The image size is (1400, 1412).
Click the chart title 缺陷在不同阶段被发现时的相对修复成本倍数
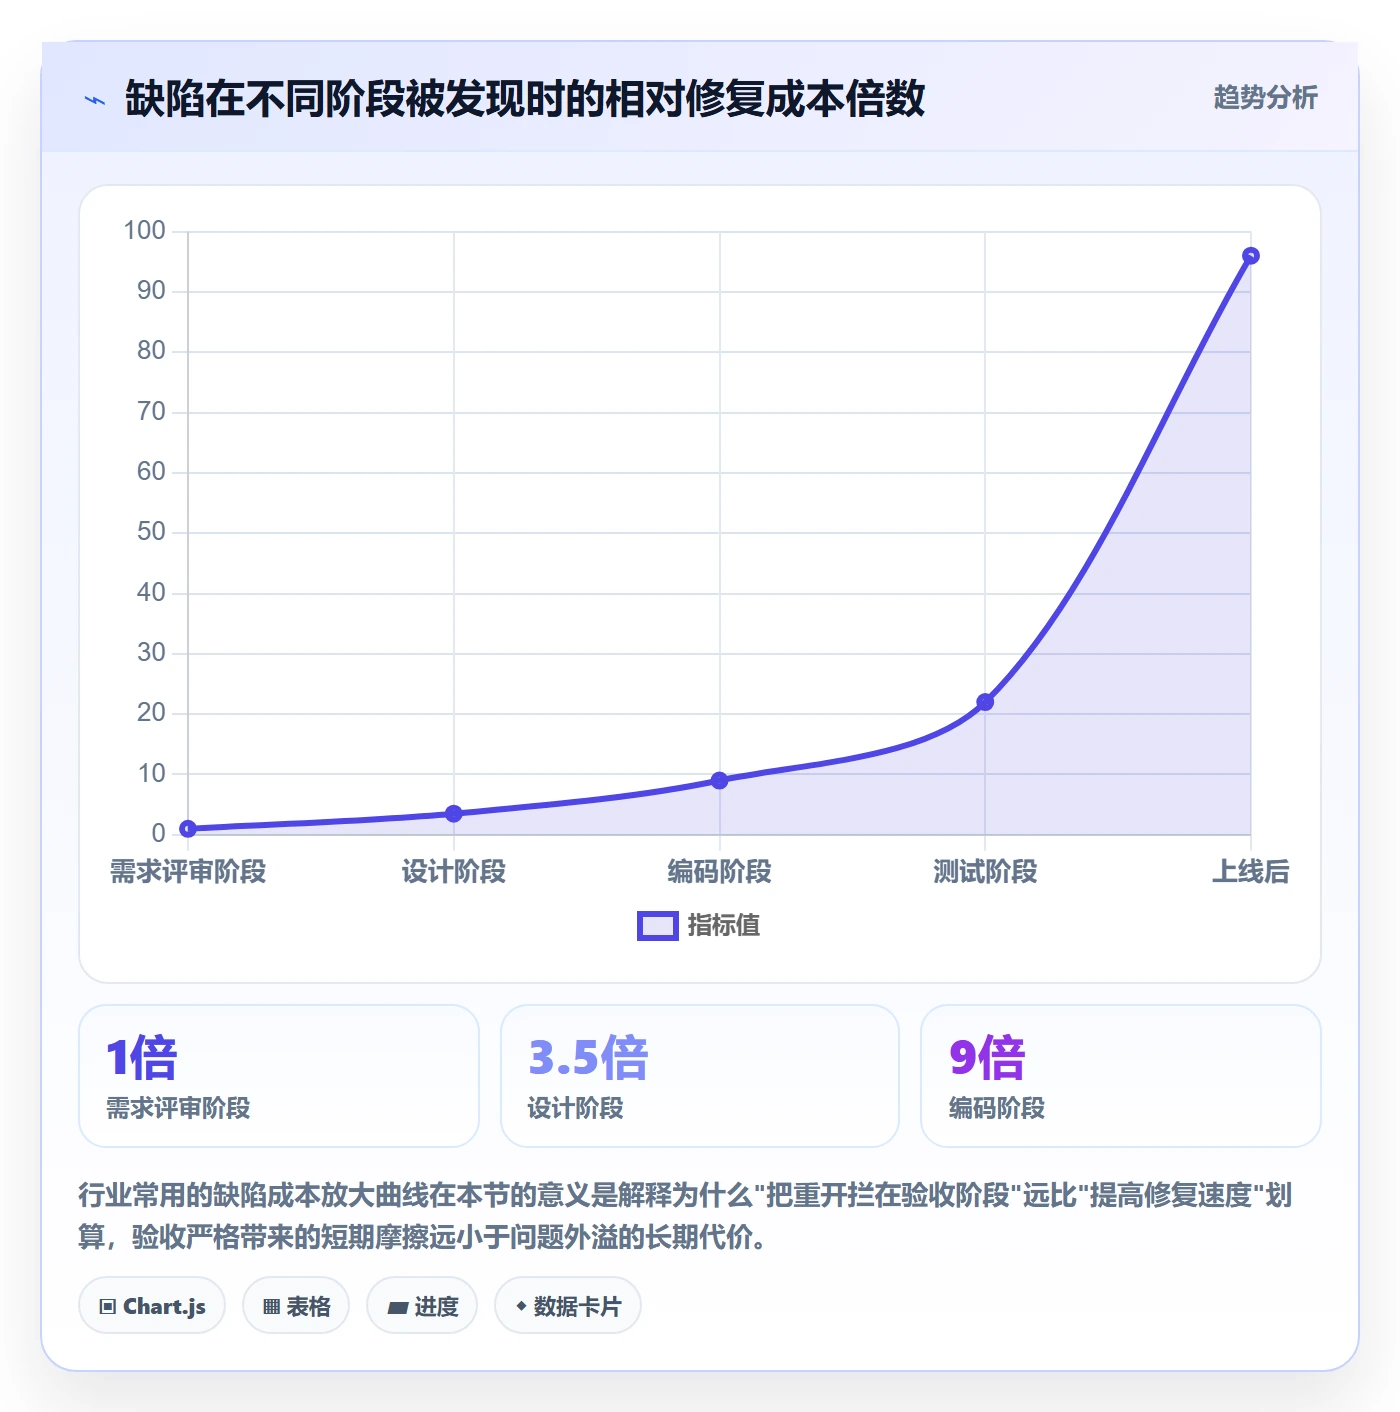coord(525,99)
